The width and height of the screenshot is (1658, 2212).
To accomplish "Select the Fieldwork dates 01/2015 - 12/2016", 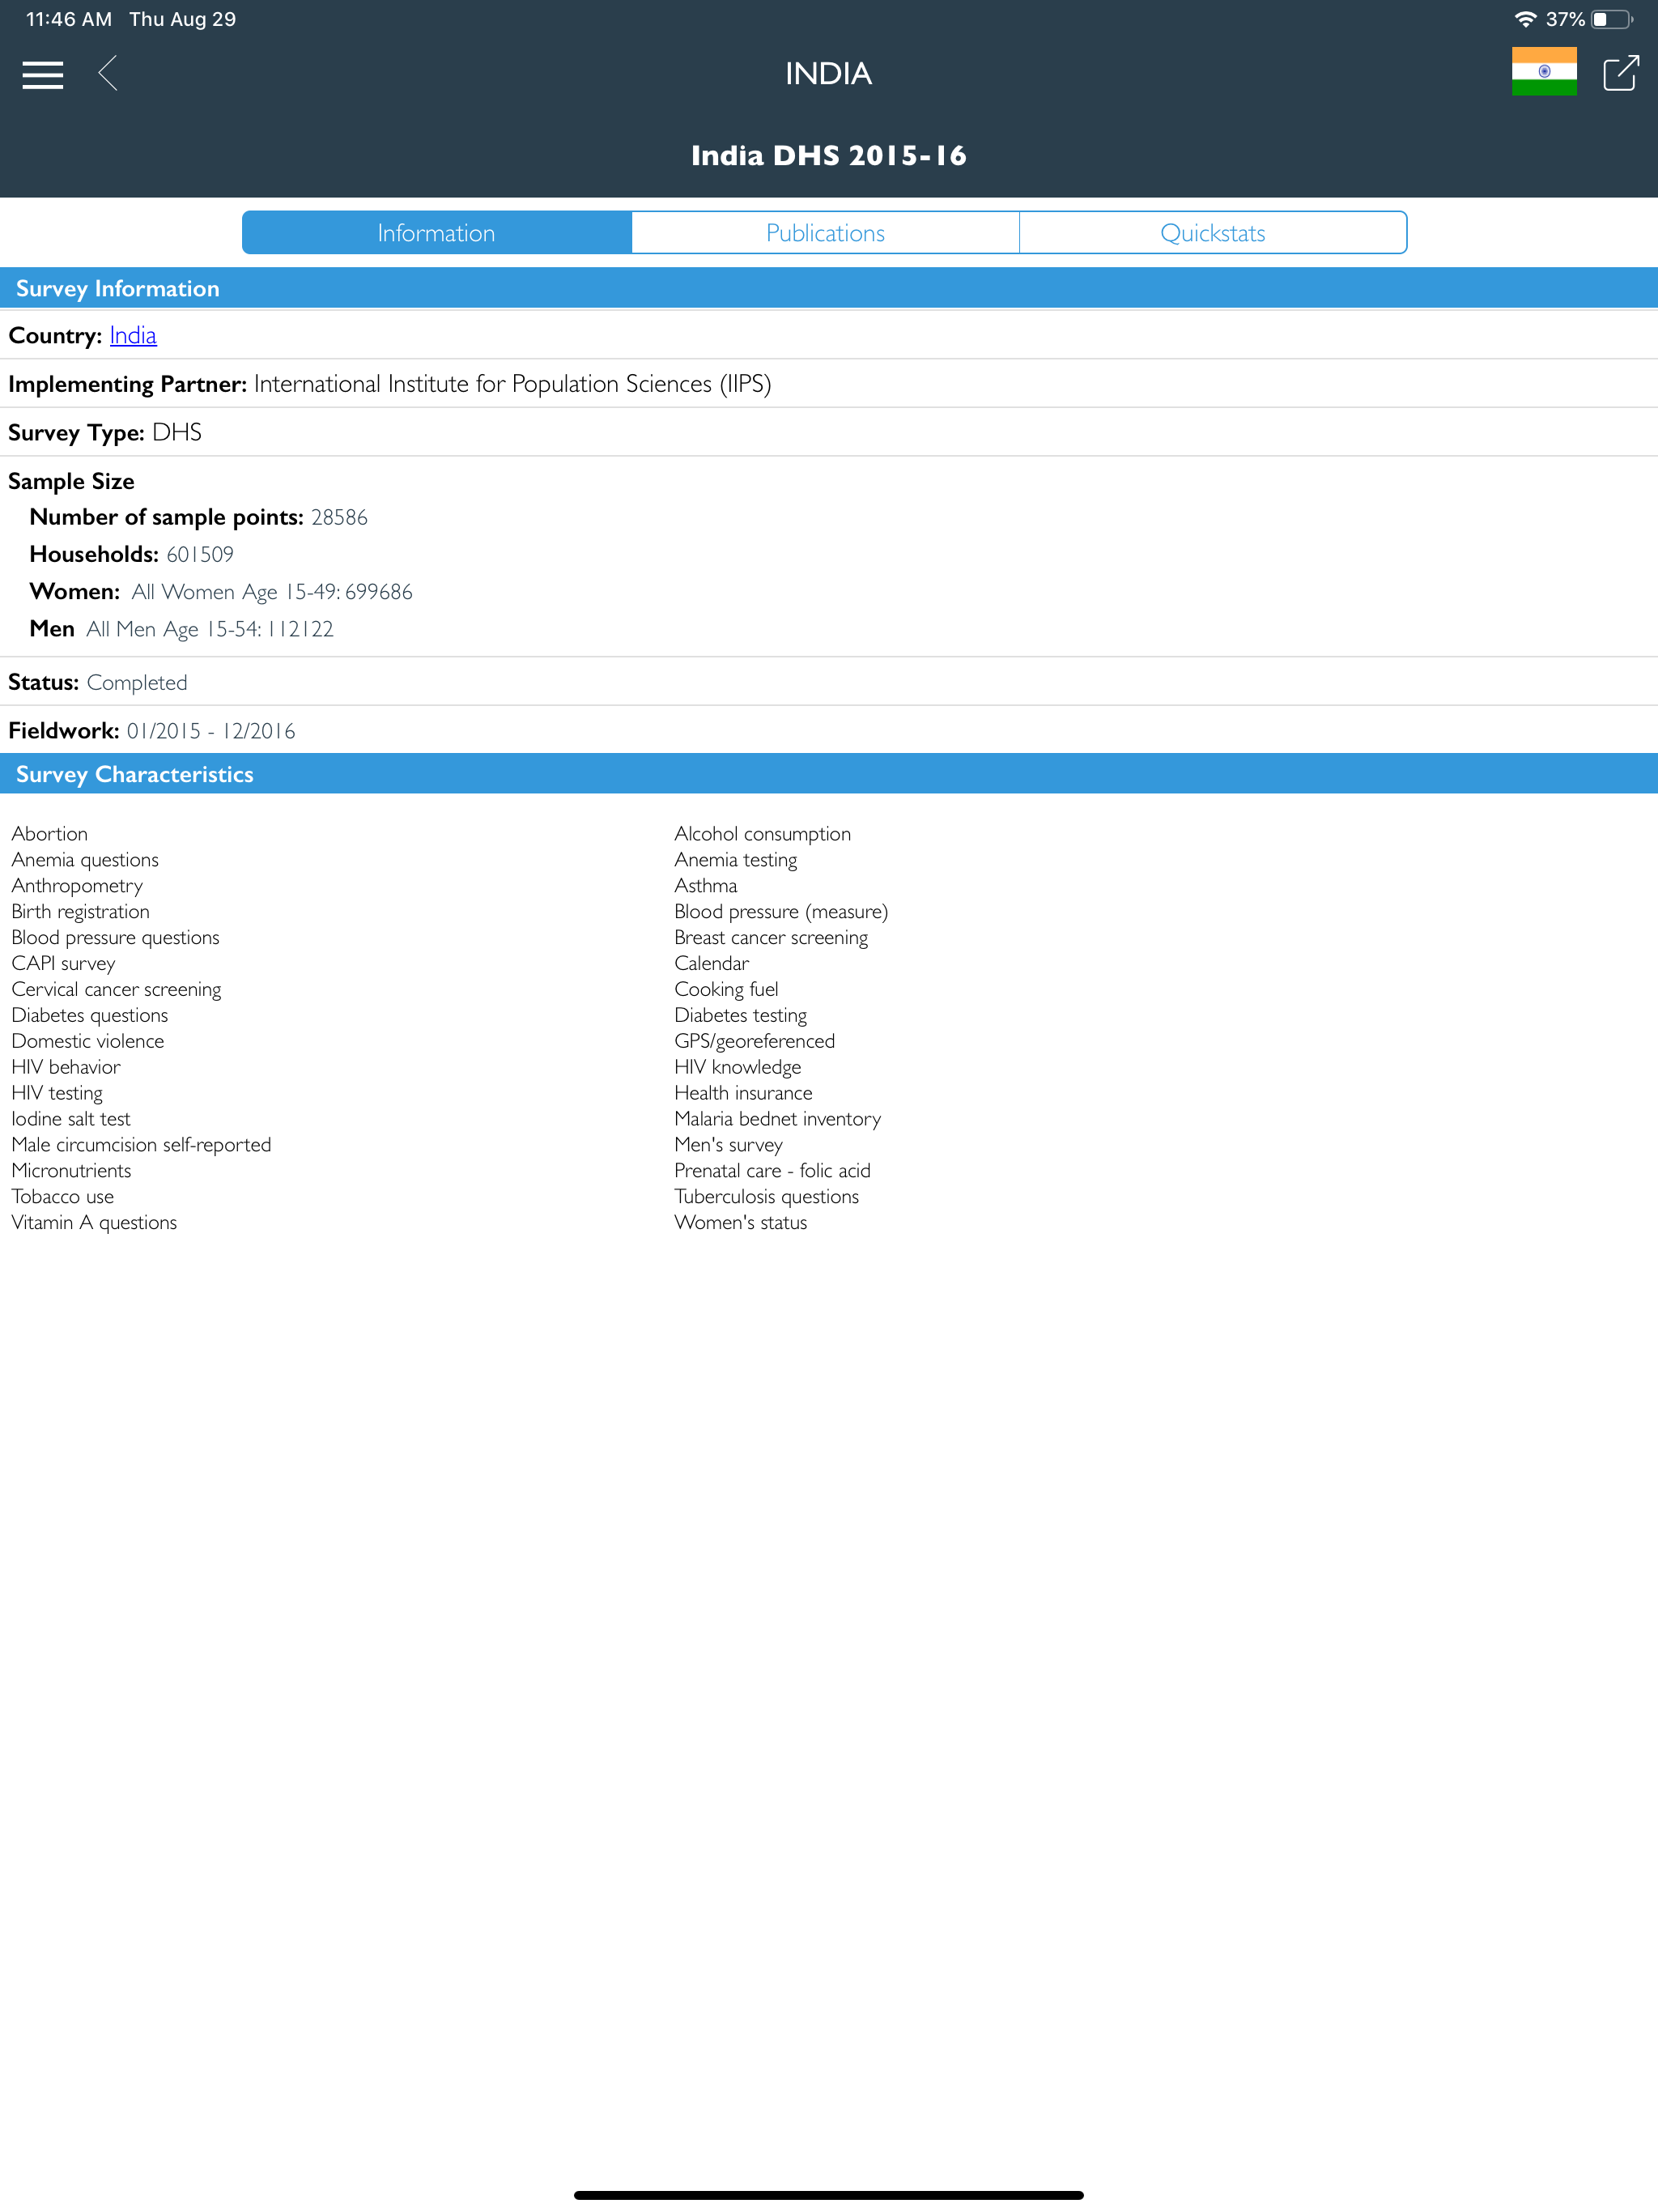I will [x=211, y=731].
